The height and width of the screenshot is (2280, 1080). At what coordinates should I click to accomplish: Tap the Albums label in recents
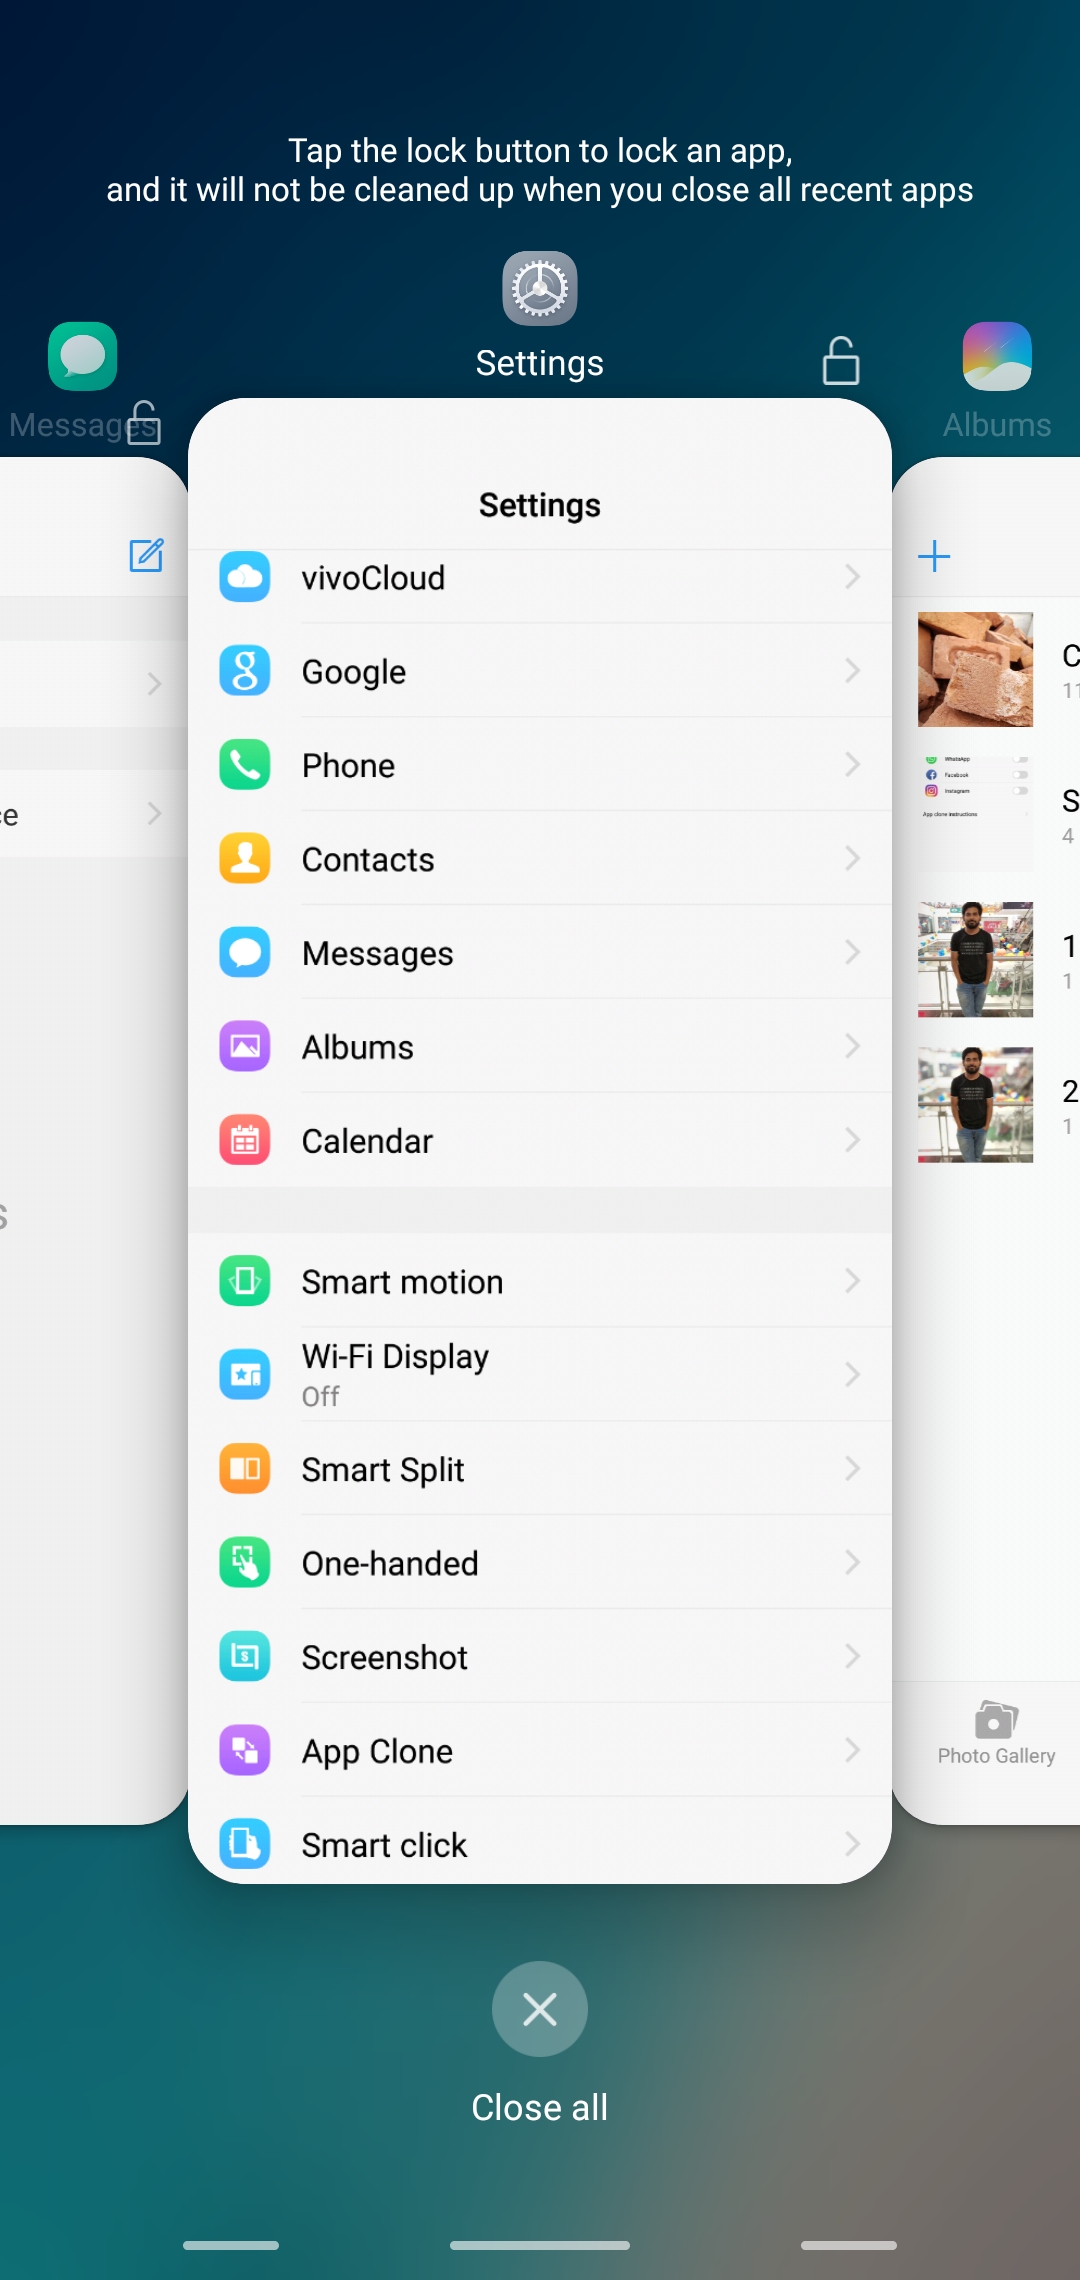pos(997,425)
